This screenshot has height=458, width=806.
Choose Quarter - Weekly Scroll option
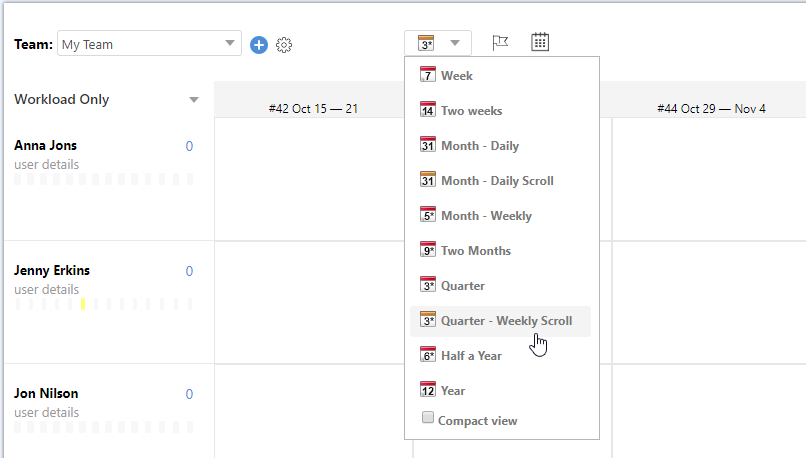[x=506, y=321]
